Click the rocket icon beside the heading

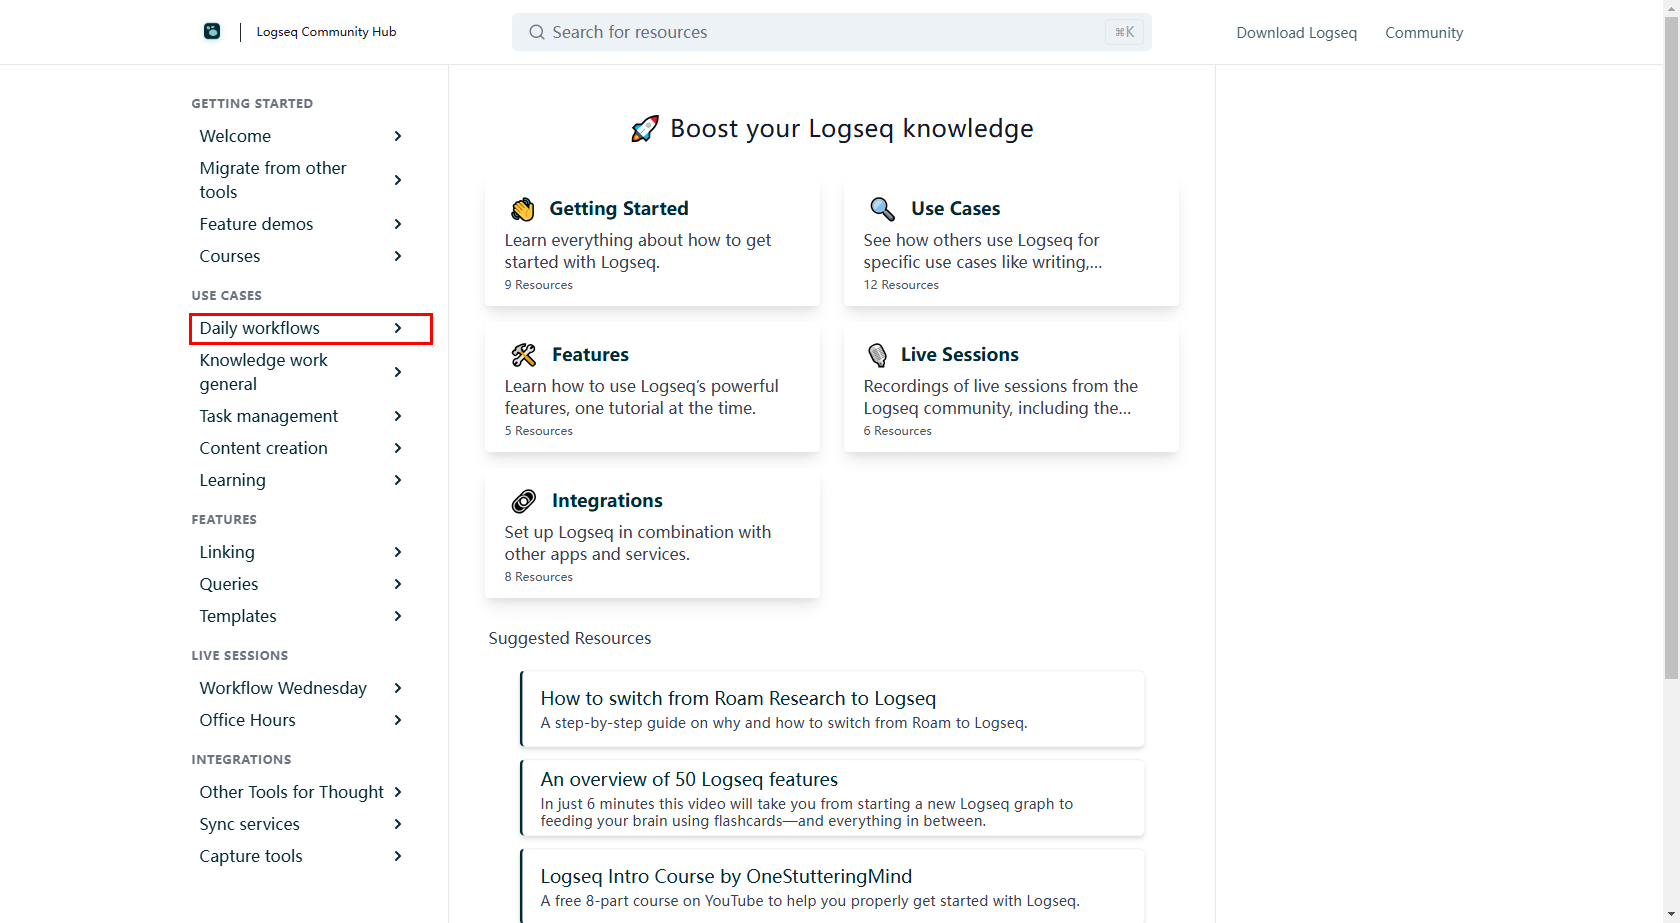coord(645,129)
